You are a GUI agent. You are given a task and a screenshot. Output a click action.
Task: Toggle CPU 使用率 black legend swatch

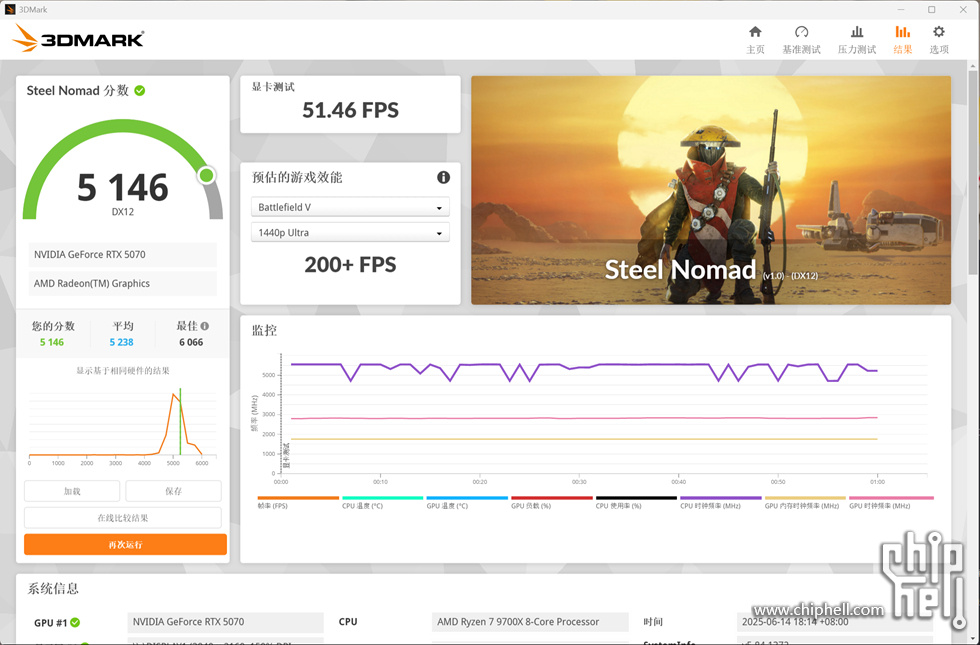pyautogui.click(x=636, y=498)
